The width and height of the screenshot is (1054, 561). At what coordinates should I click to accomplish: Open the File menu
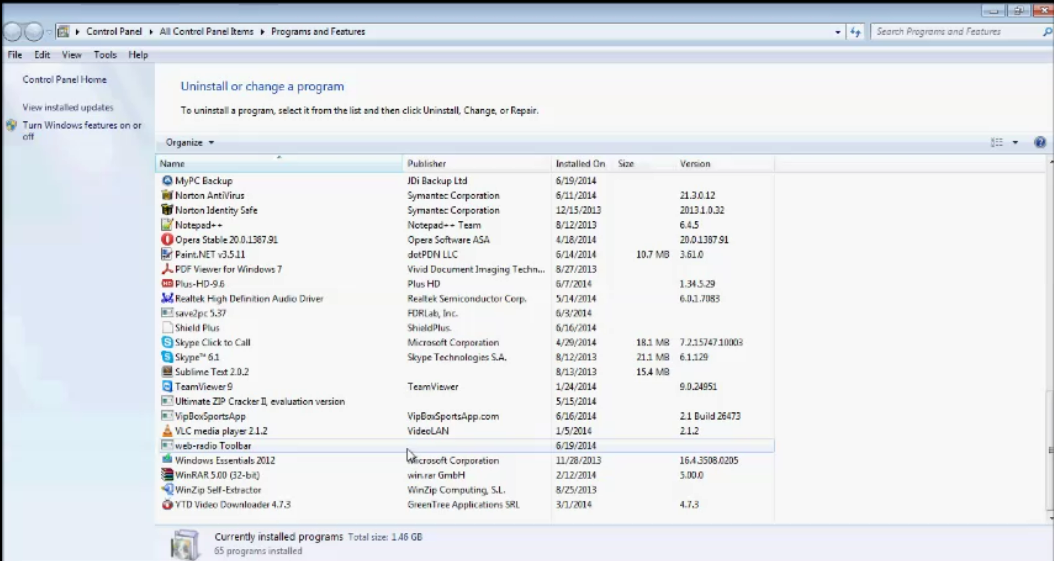15,55
